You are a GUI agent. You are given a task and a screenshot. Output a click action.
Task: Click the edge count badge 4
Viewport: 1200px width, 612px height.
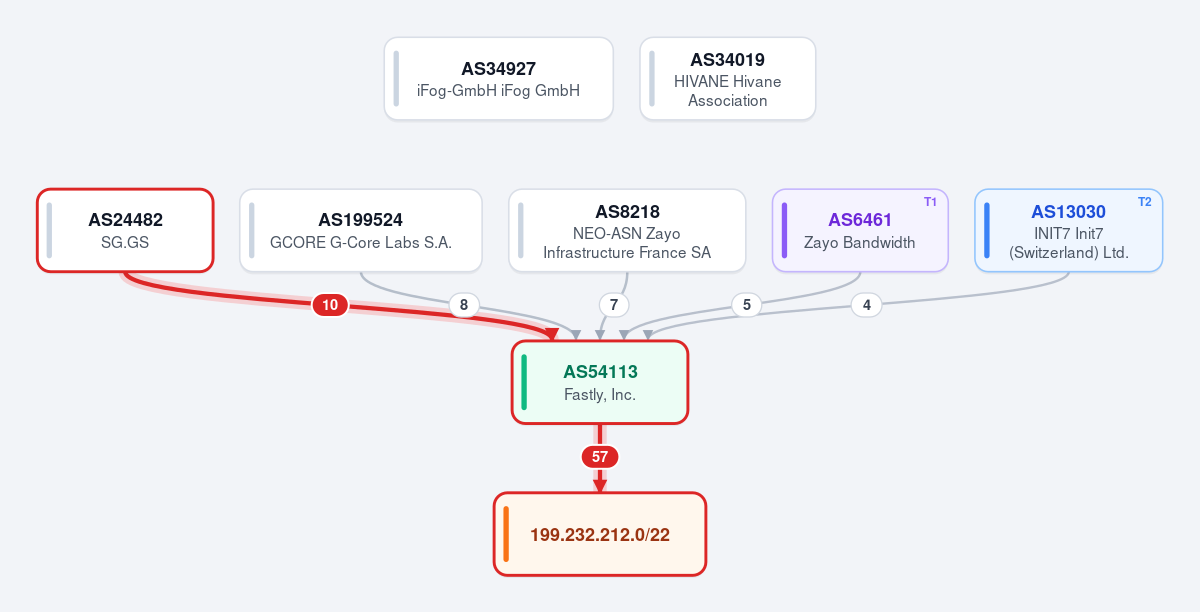[866, 305]
